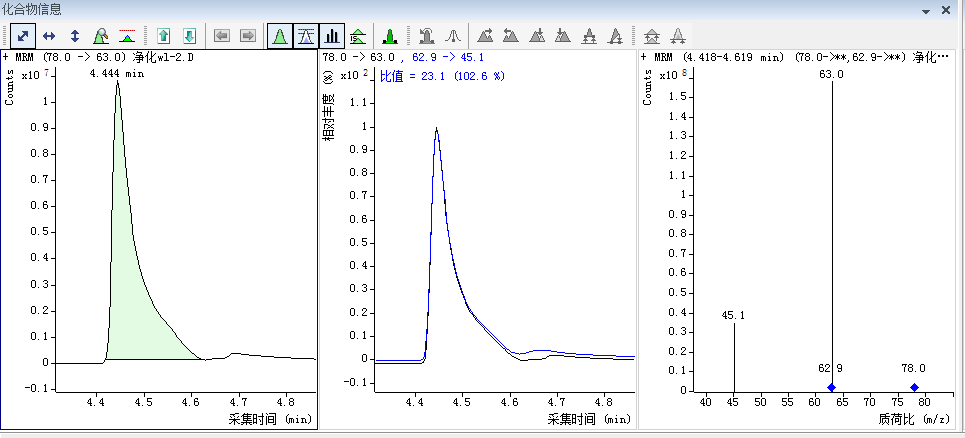Click the snap baseline icon with square handles

click(x=589, y=36)
